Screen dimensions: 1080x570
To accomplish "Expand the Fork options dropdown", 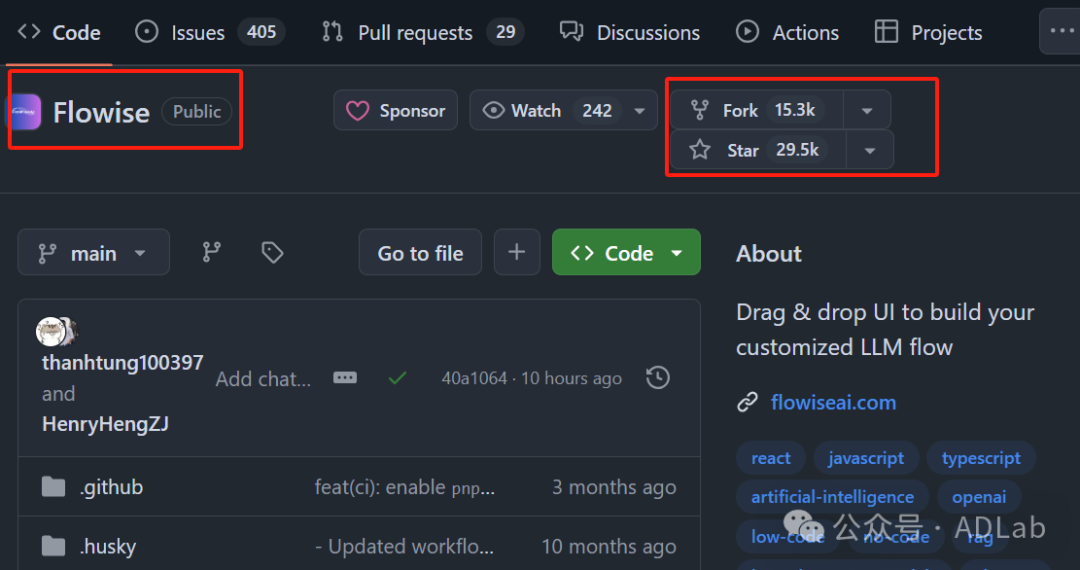I will 867,110.
